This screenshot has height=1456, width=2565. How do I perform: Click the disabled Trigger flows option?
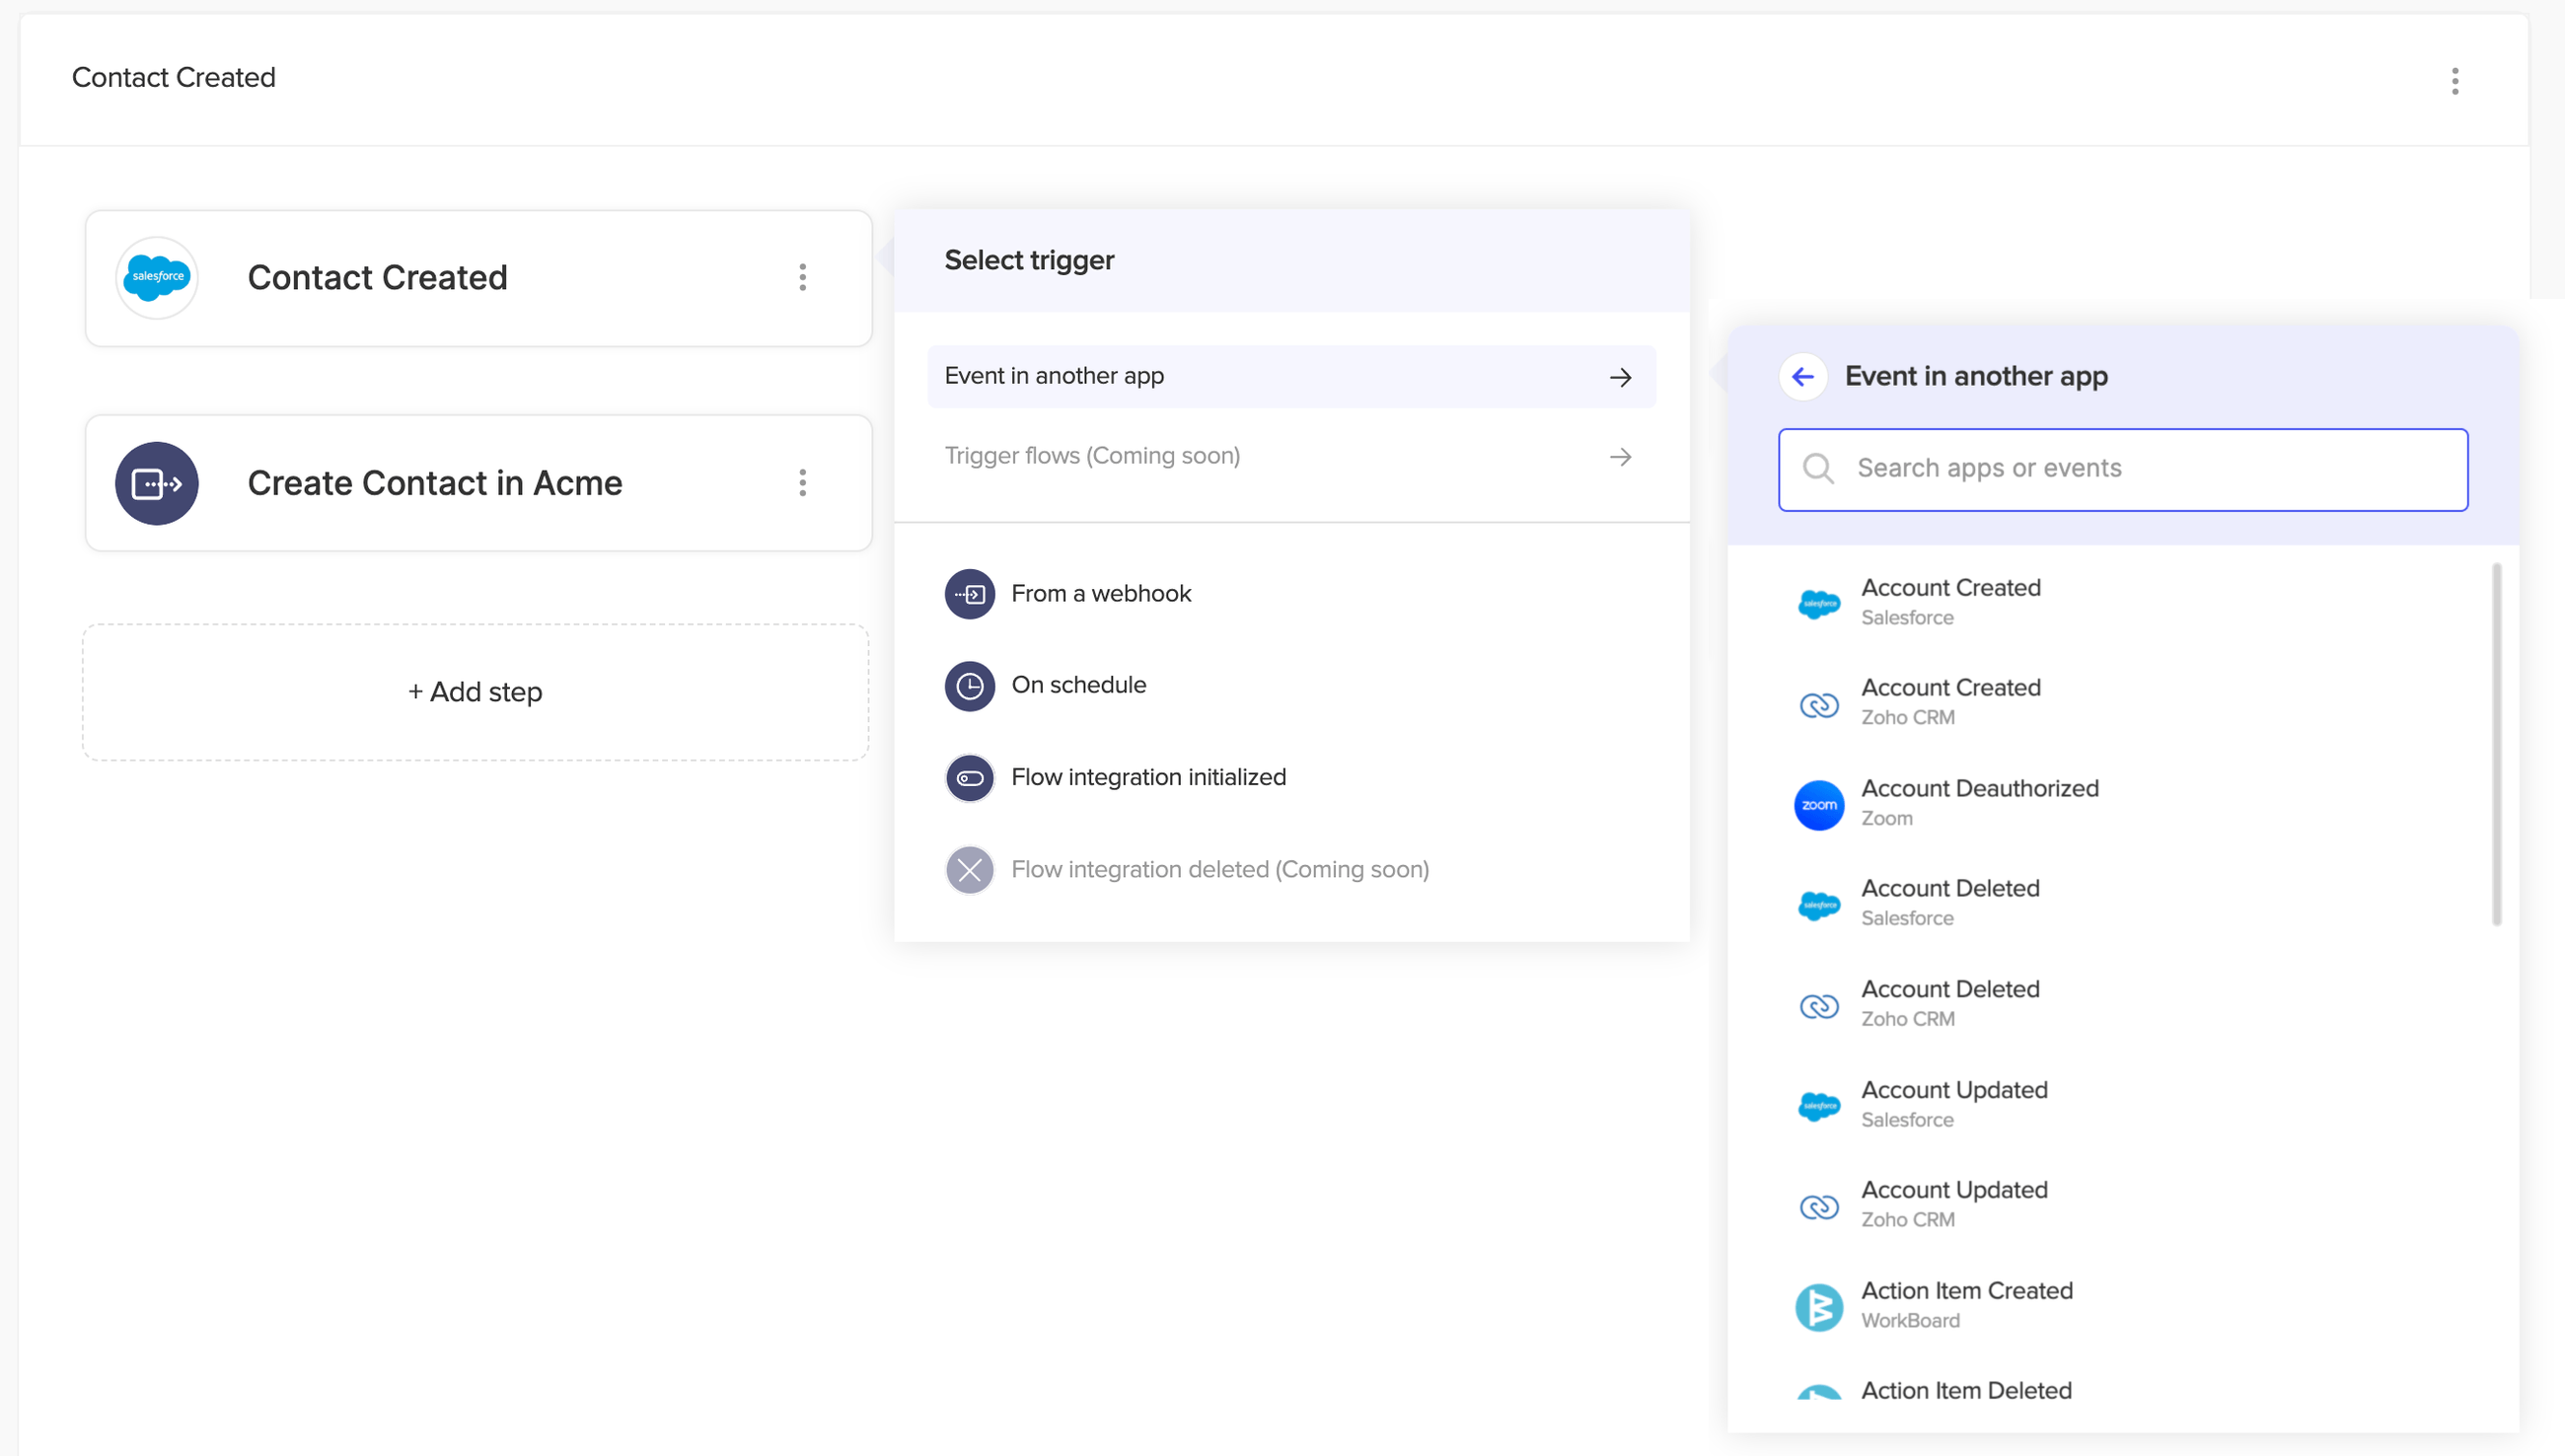(x=1290, y=456)
